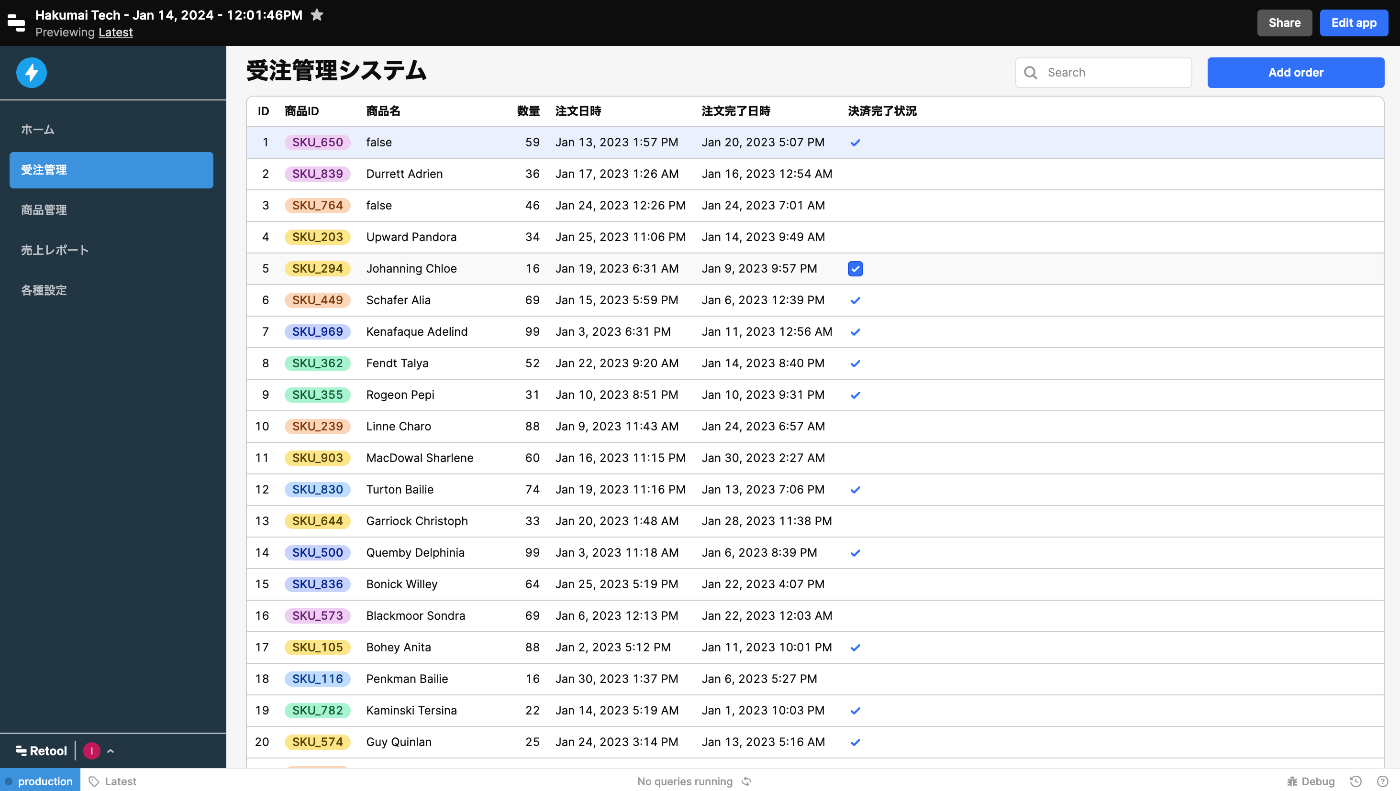The image size is (1400, 791).
Task: Click the SKU_830 tag
Action: tap(318, 489)
